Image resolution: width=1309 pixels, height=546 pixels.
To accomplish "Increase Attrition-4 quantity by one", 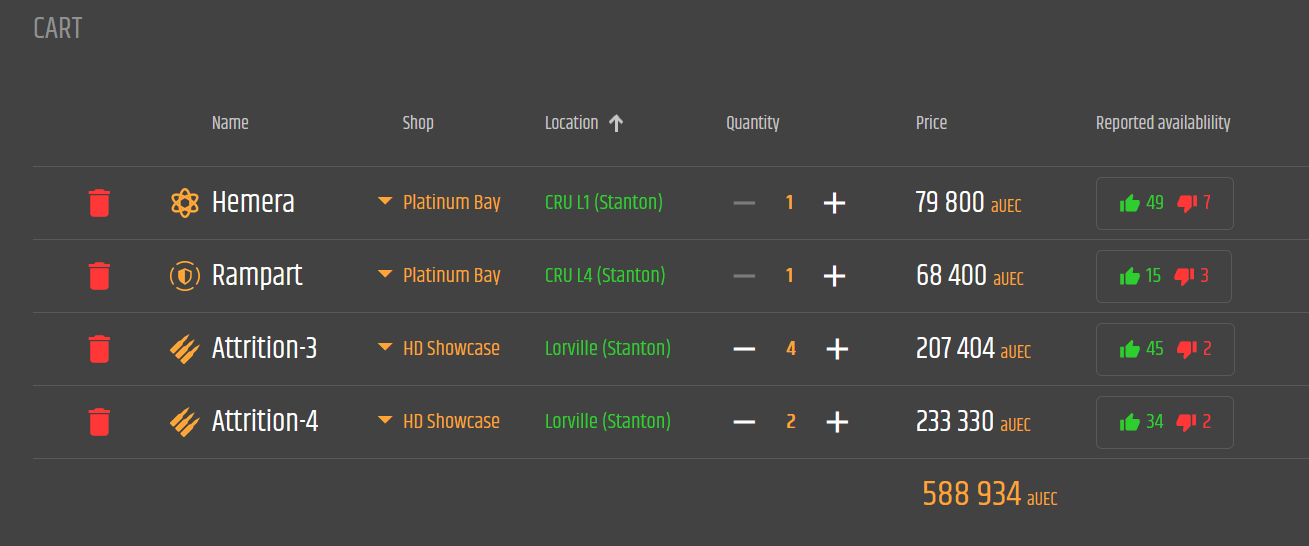I will (837, 422).
